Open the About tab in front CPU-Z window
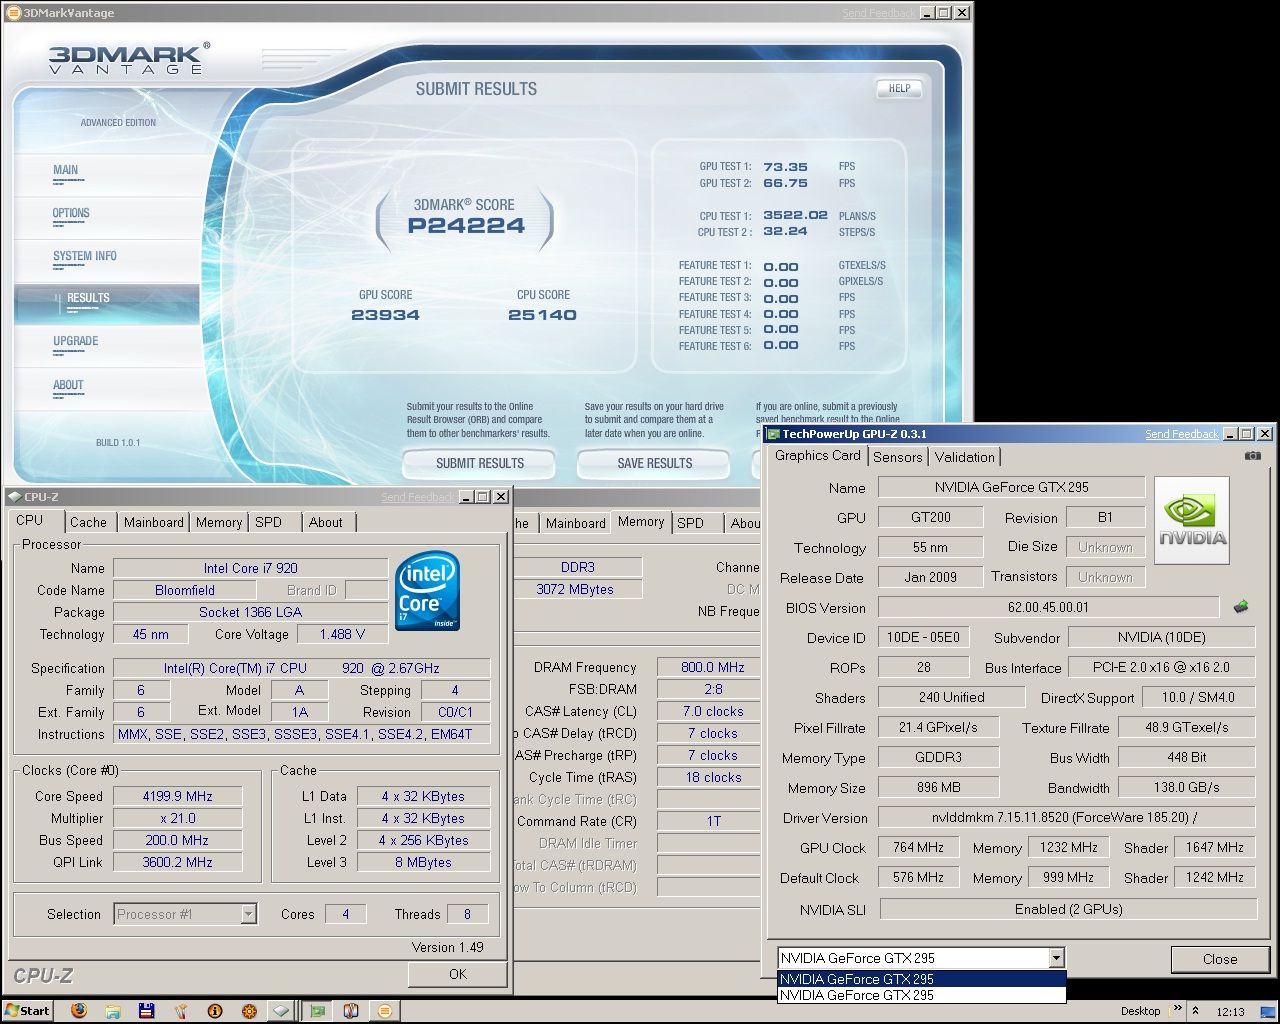 [x=326, y=522]
